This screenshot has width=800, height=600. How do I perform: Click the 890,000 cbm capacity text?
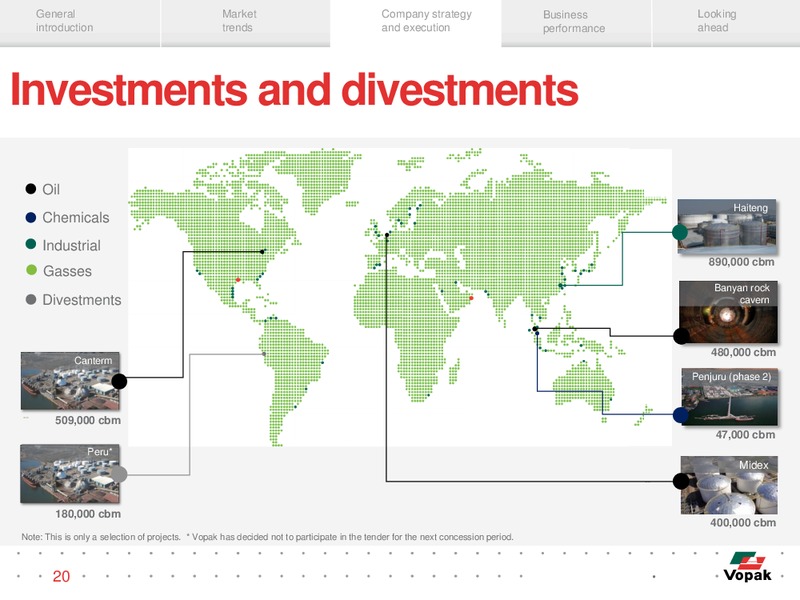pyautogui.click(x=741, y=262)
